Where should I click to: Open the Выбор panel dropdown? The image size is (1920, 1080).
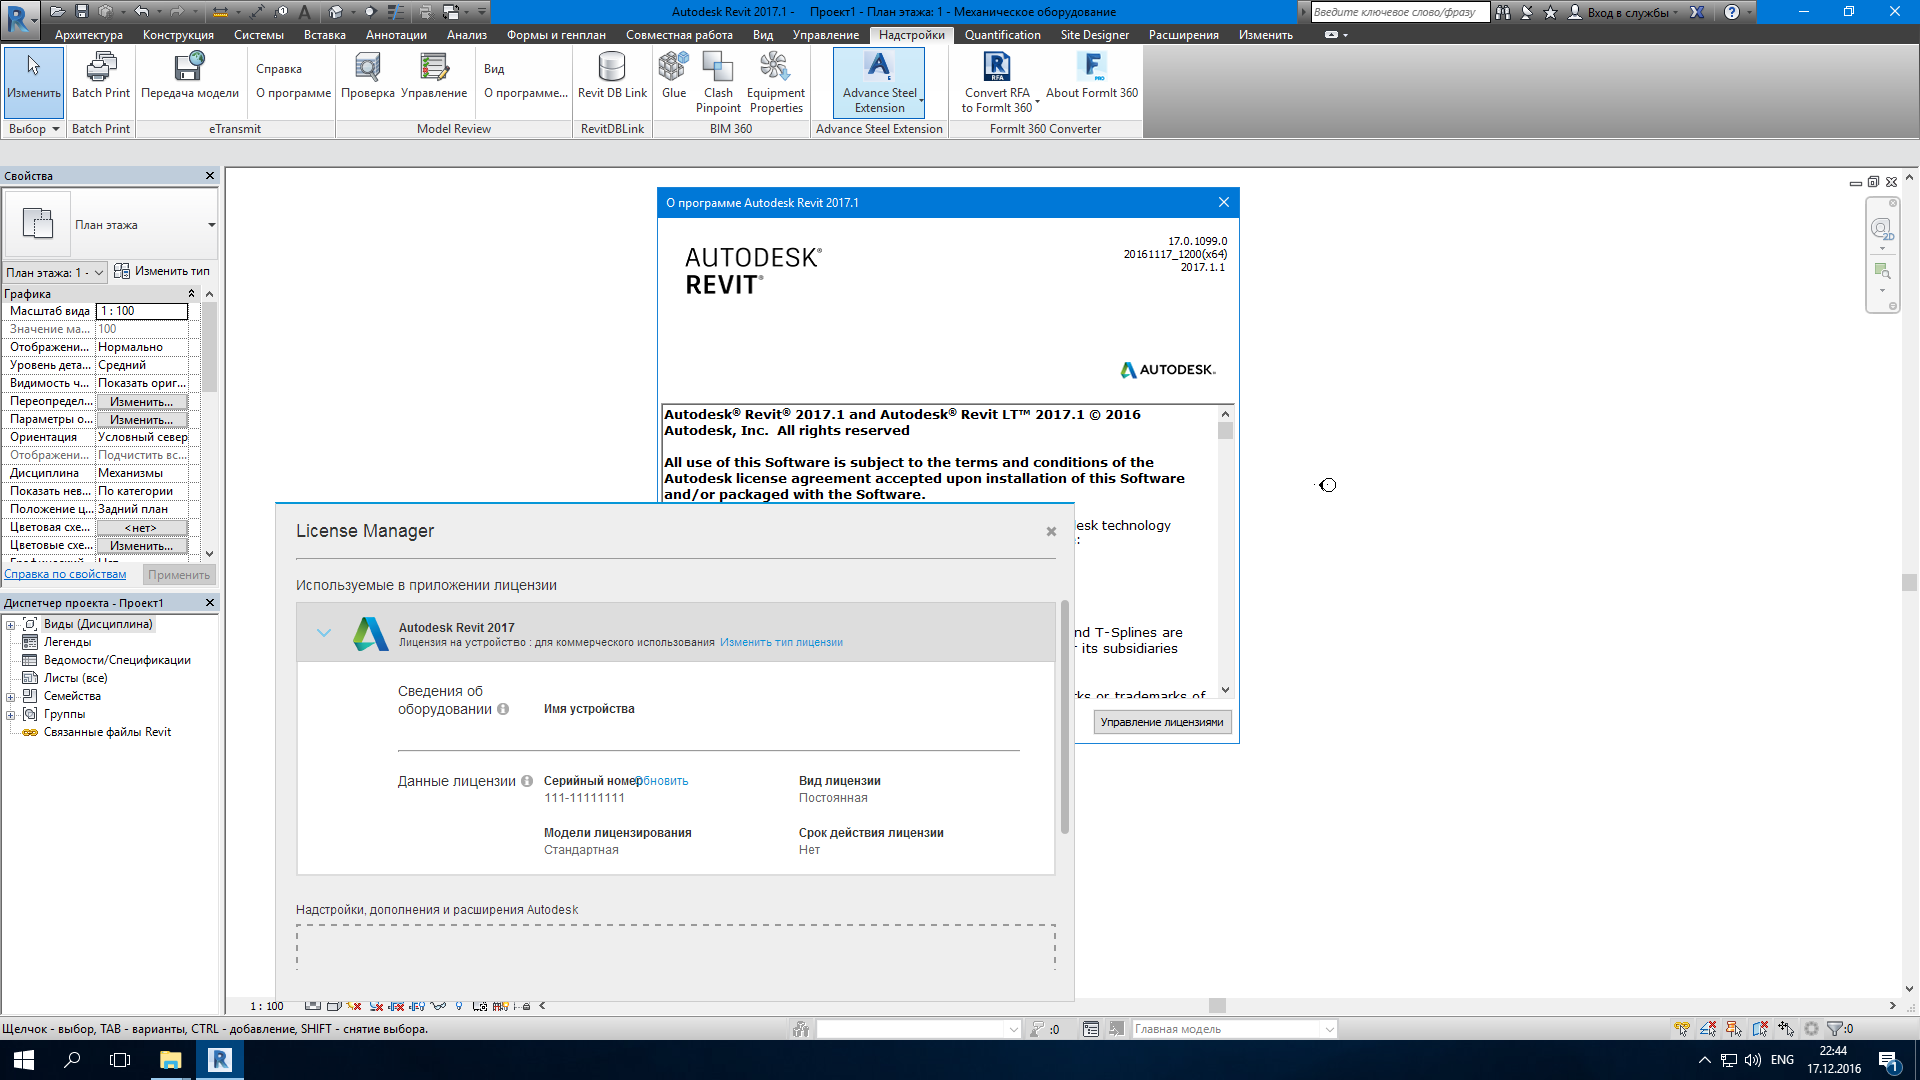point(34,129)
